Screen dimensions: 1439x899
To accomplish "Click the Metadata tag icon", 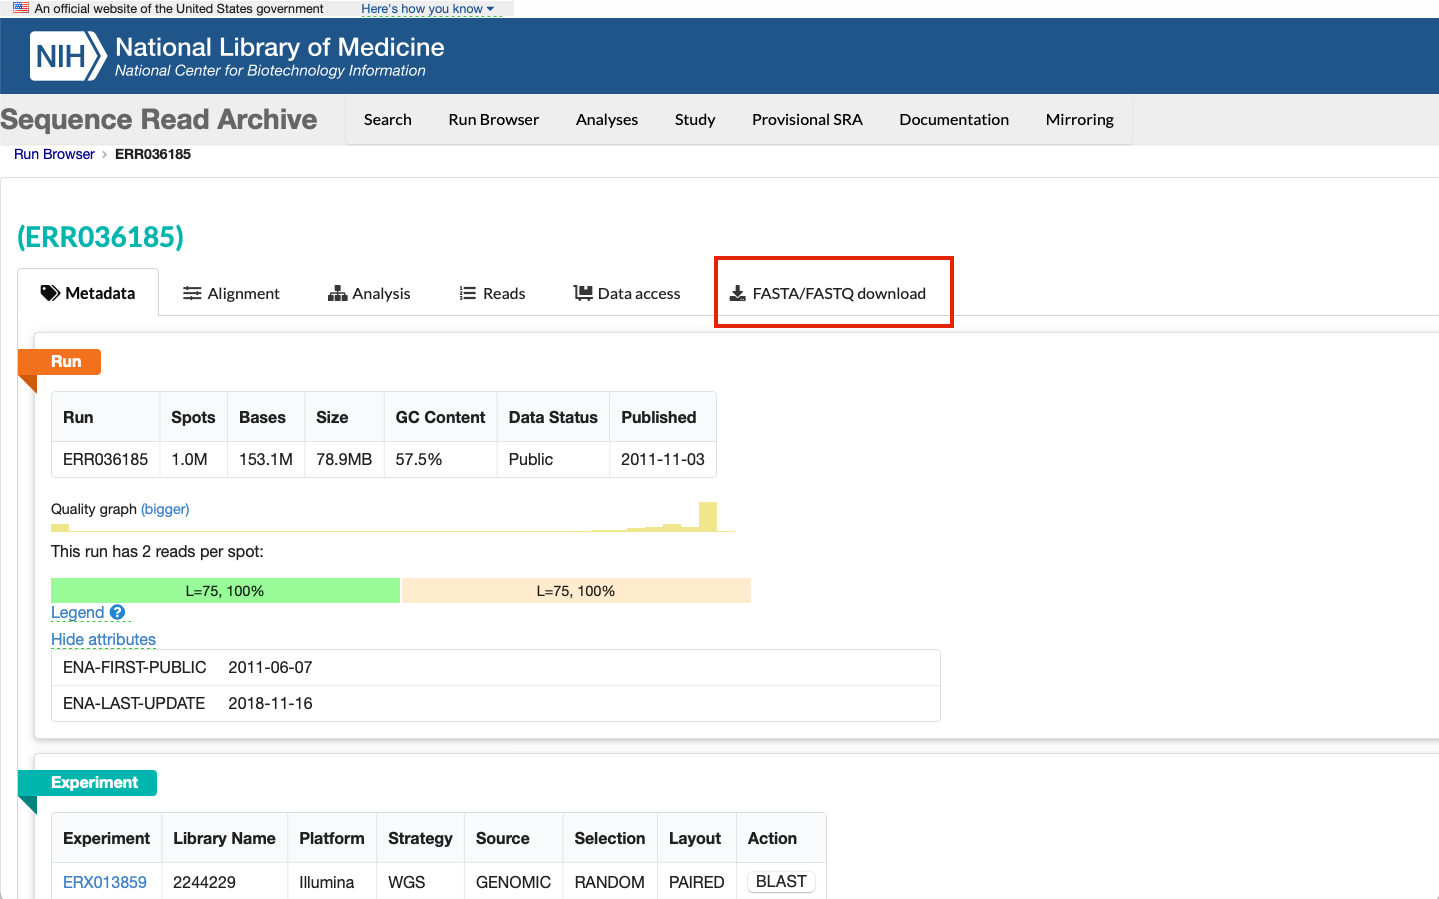I will click(x=50, y=293).
